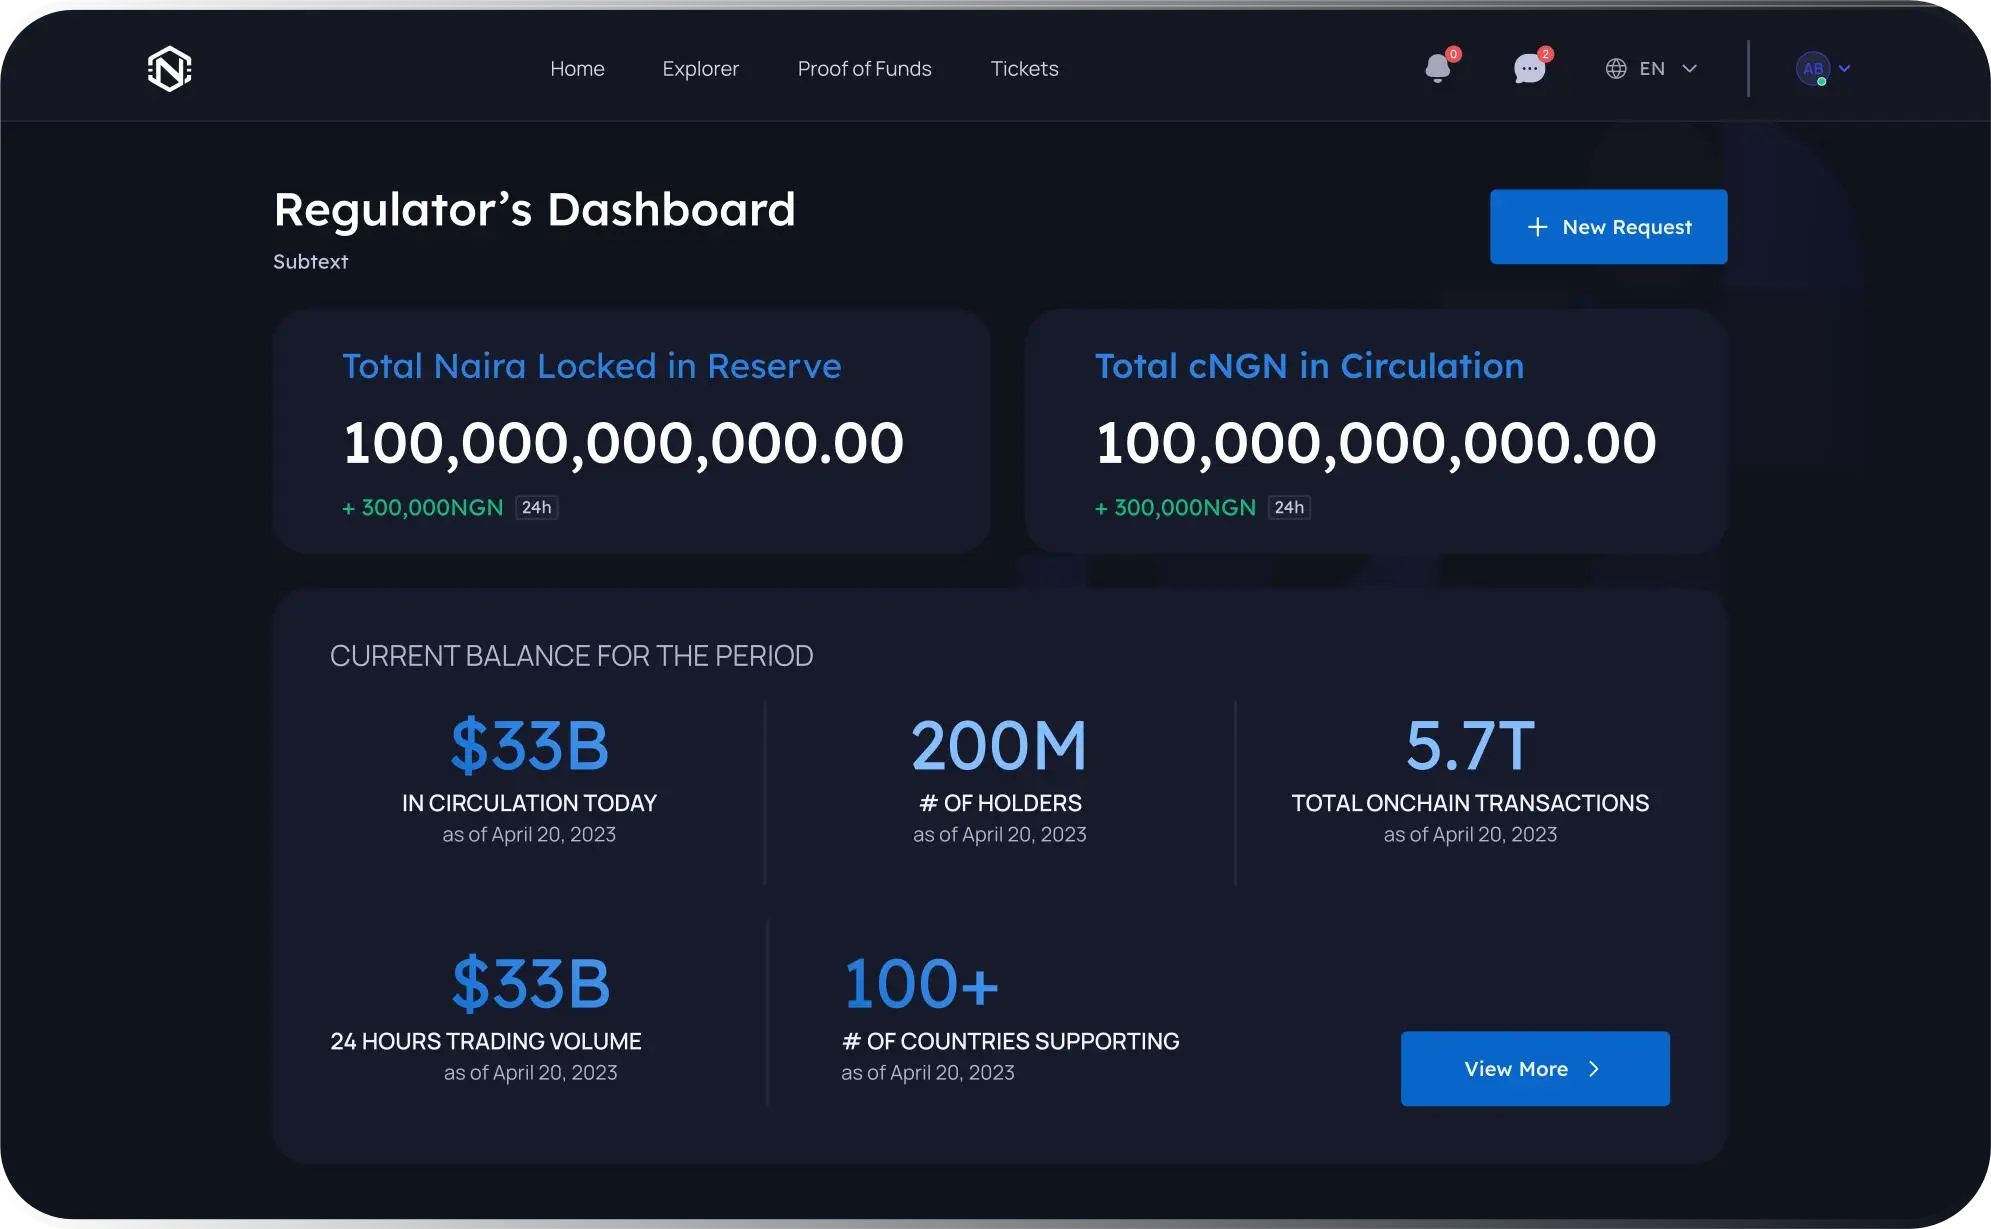Expand the EN language dropdown chevron
This screenshot has height=1229, width=1991.
pyautogui.click(x=1690, y=68)
